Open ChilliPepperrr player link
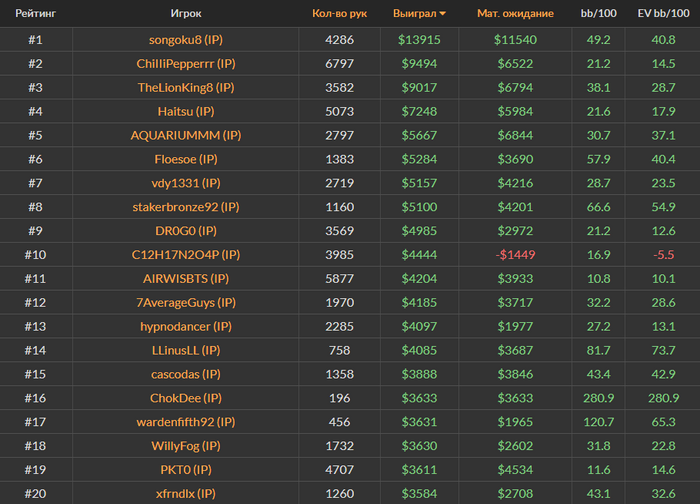The width and height of the screenshot is (700, 504). tap(185, 63)
